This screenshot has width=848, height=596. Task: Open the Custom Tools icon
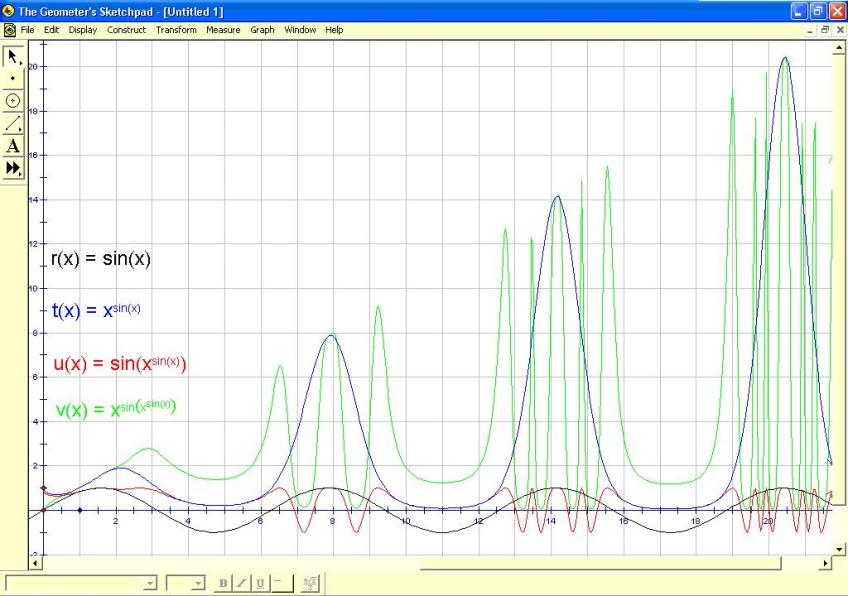[x=13, y=169]
